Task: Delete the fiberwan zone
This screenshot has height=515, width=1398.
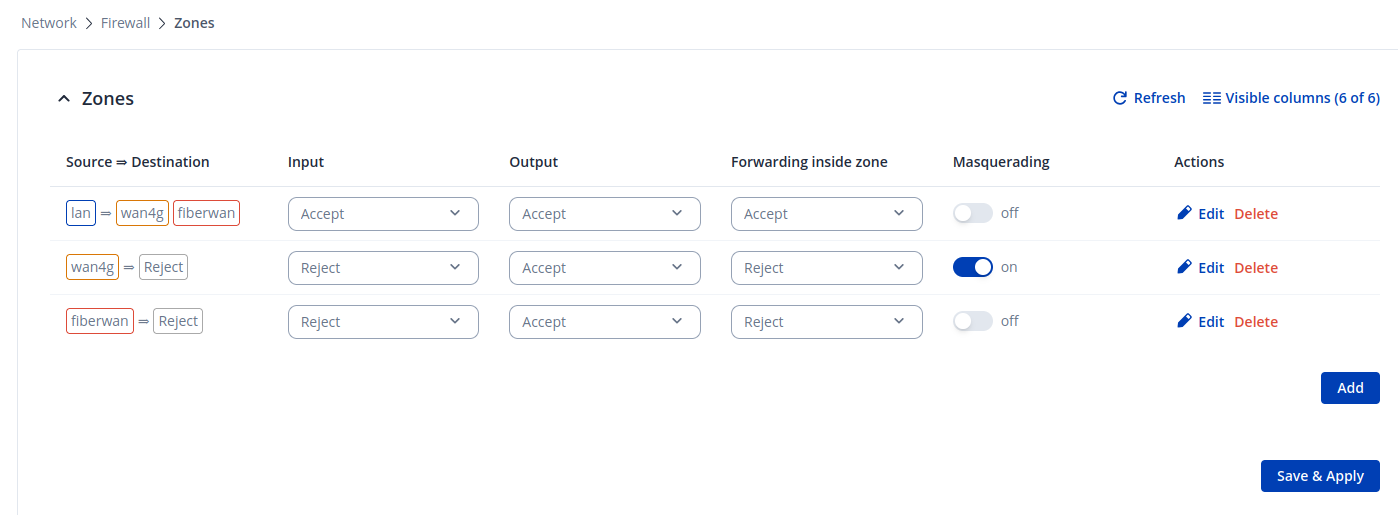Action: [1256, 322]
